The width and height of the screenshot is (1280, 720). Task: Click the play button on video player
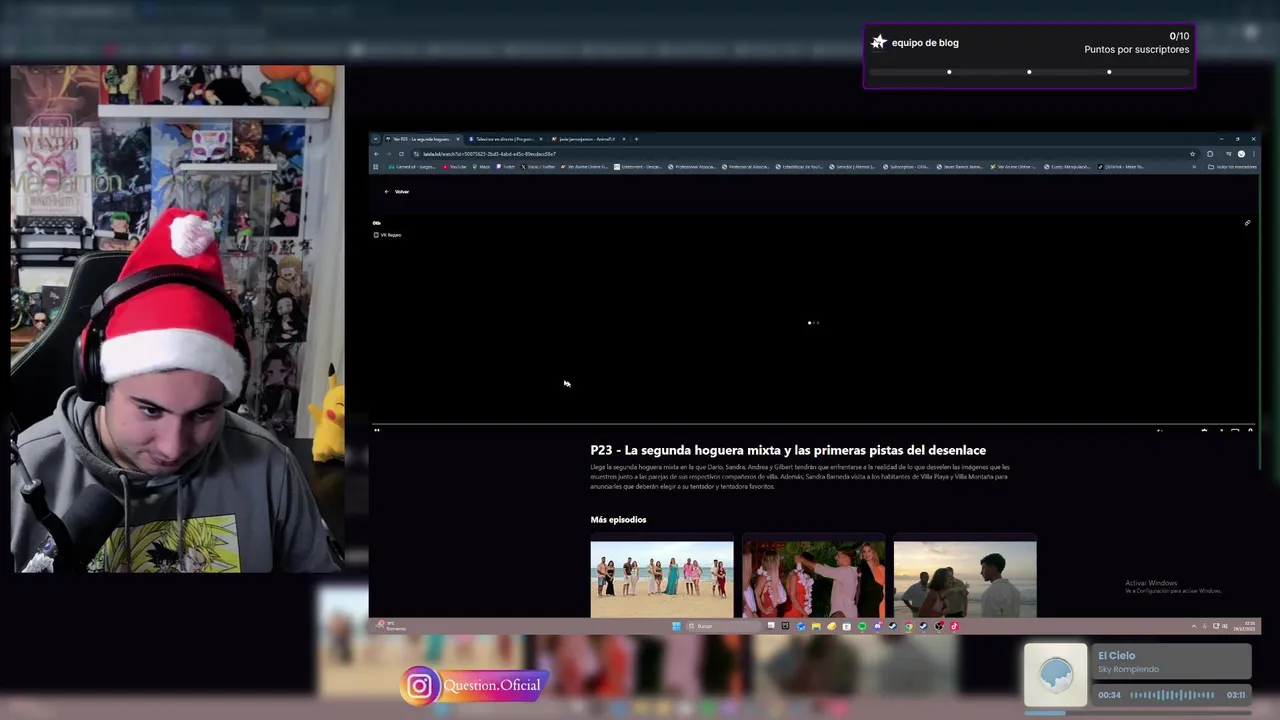(x=377, y=431)
